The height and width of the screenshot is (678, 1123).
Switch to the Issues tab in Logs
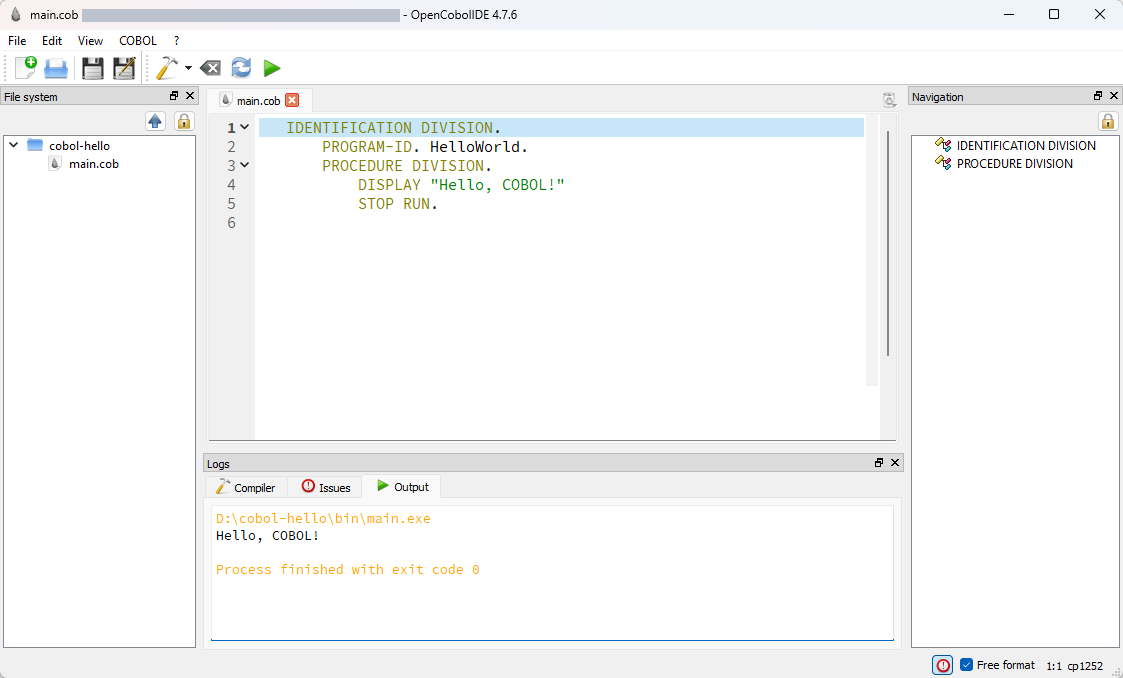(x=326, y=487)
